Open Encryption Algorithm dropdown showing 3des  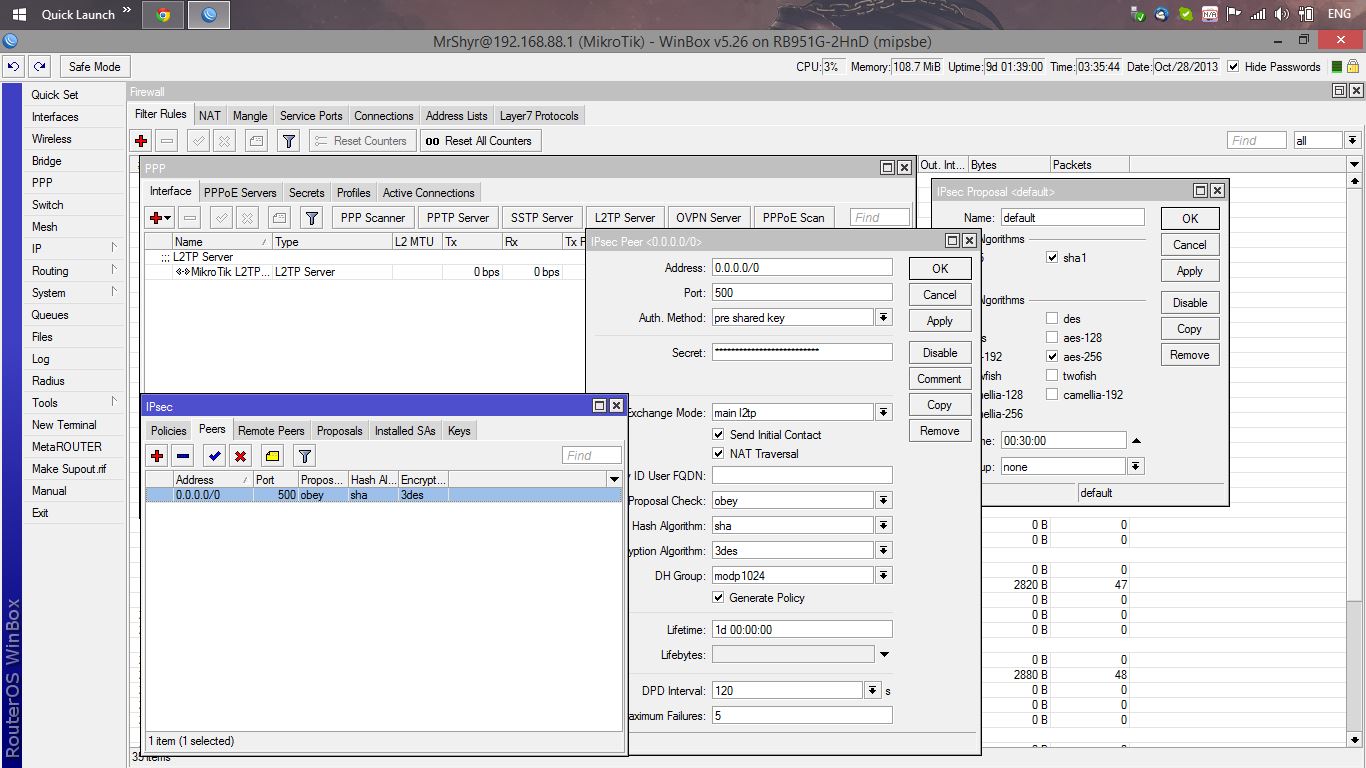click(884, 551)
